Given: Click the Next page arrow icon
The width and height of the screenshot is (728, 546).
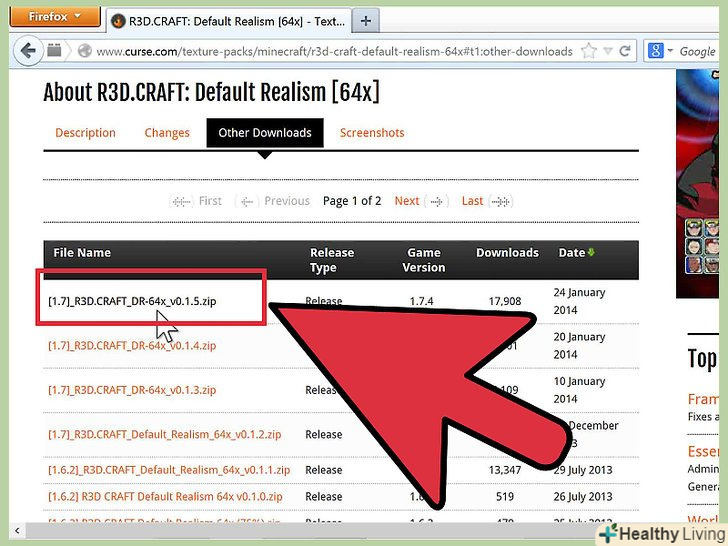Looking at the screenshot, I should 436,202.
